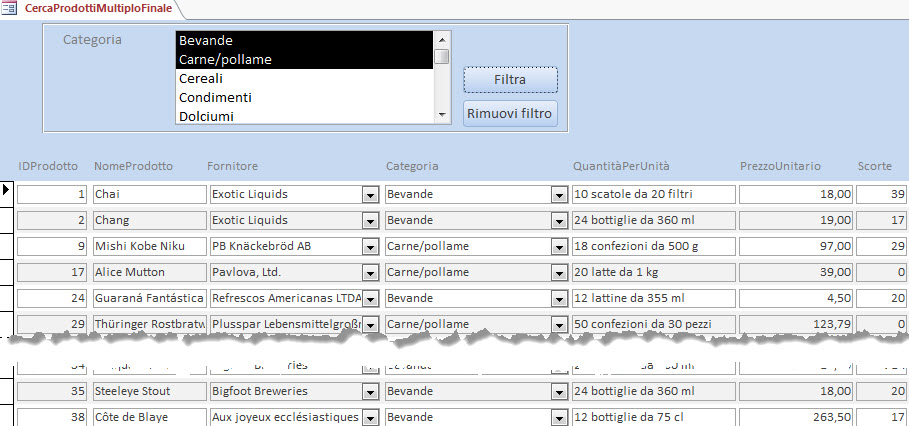Open Fornitore dropdown for Chang row
The height and width of the screenshot is (426, 909).
(370, 221)
